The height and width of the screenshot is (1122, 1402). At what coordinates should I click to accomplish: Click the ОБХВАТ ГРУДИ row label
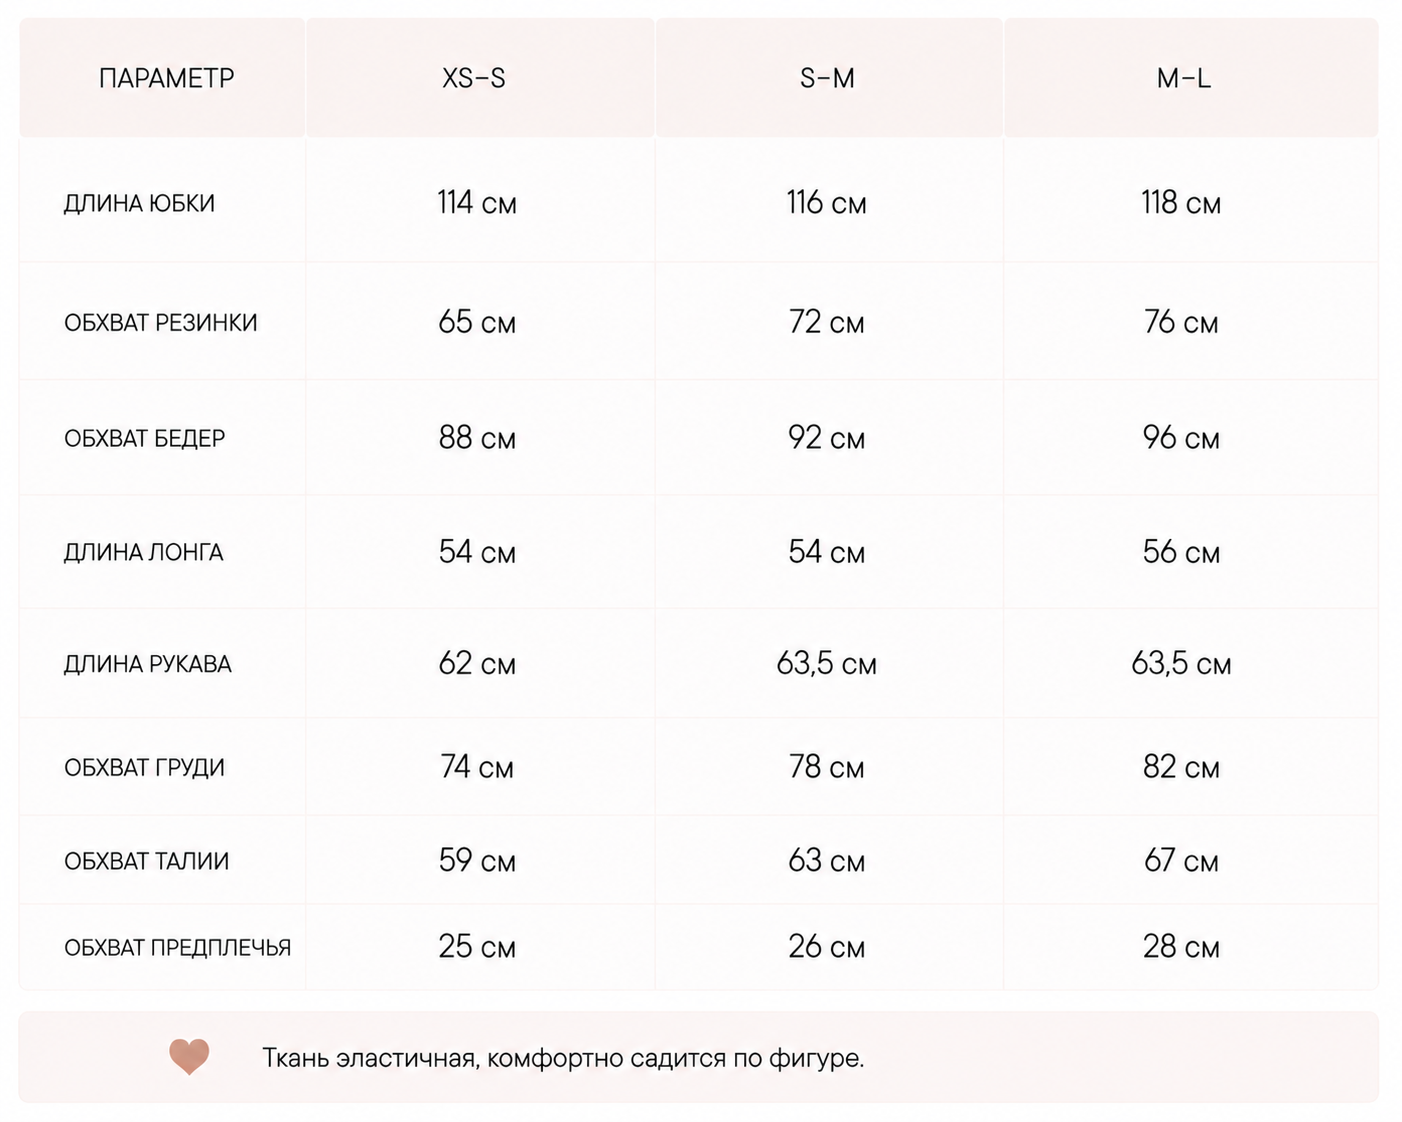coord(144,767)
